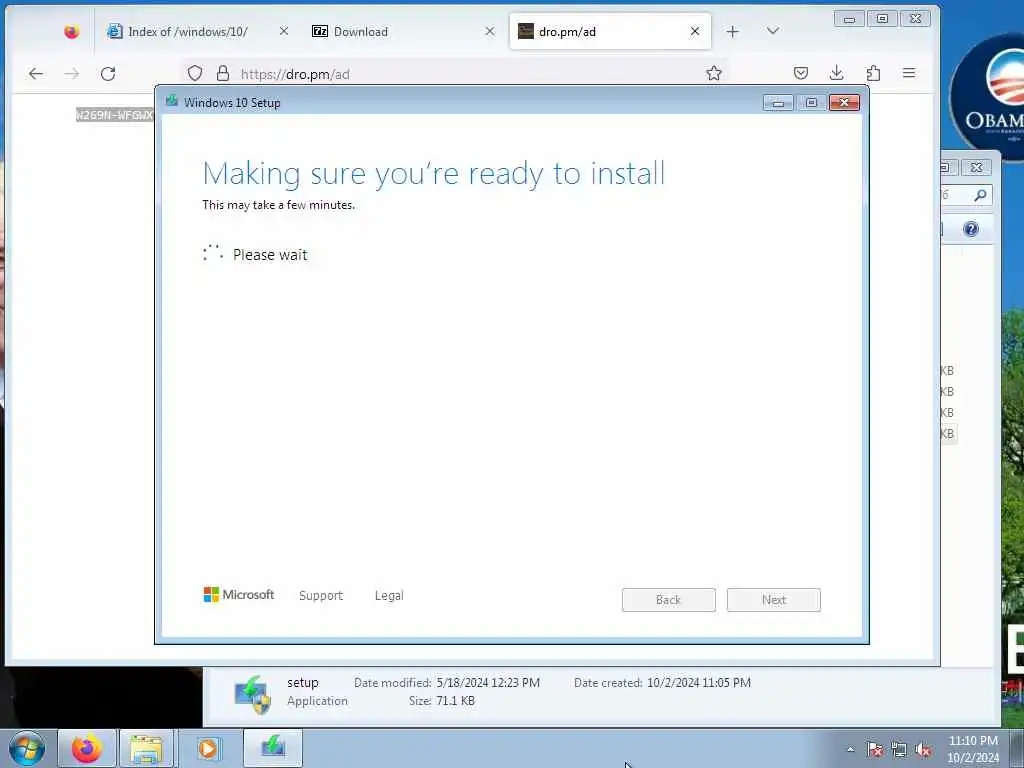Open the Firefox extensions icon
Screen dimensions: 1024x768
click(x=873, y=73)
